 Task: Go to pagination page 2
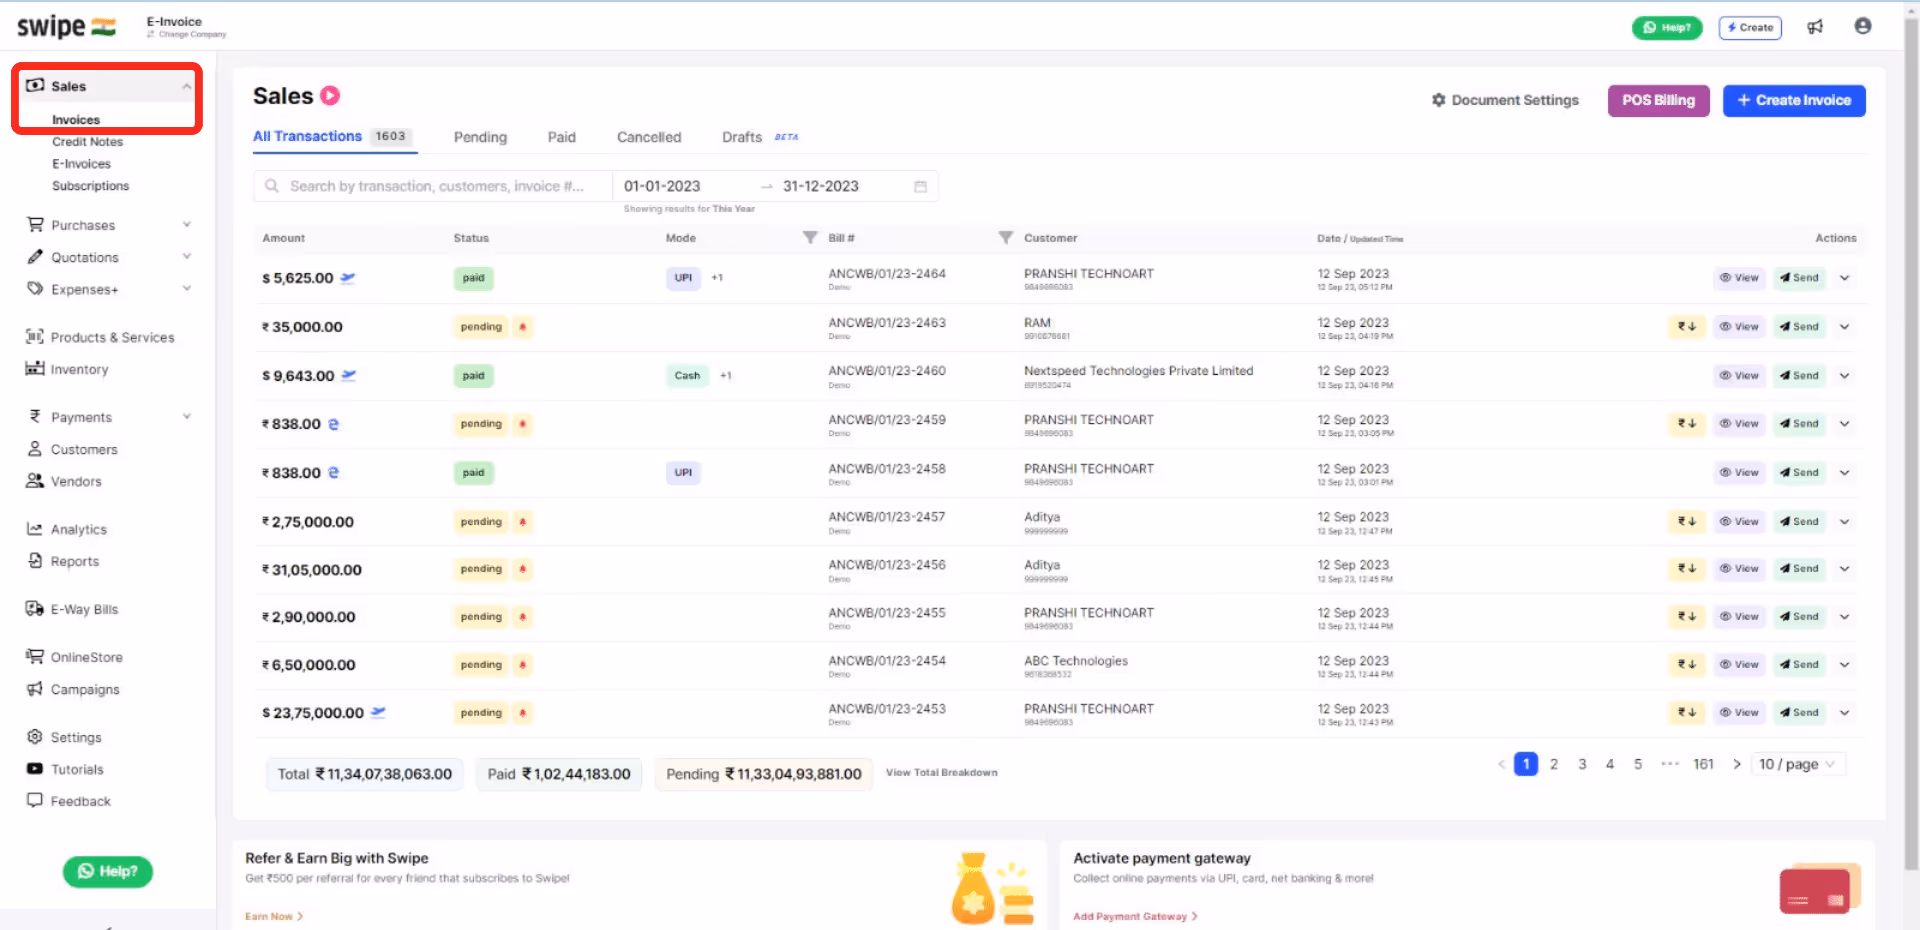(x=1554, y=765)
